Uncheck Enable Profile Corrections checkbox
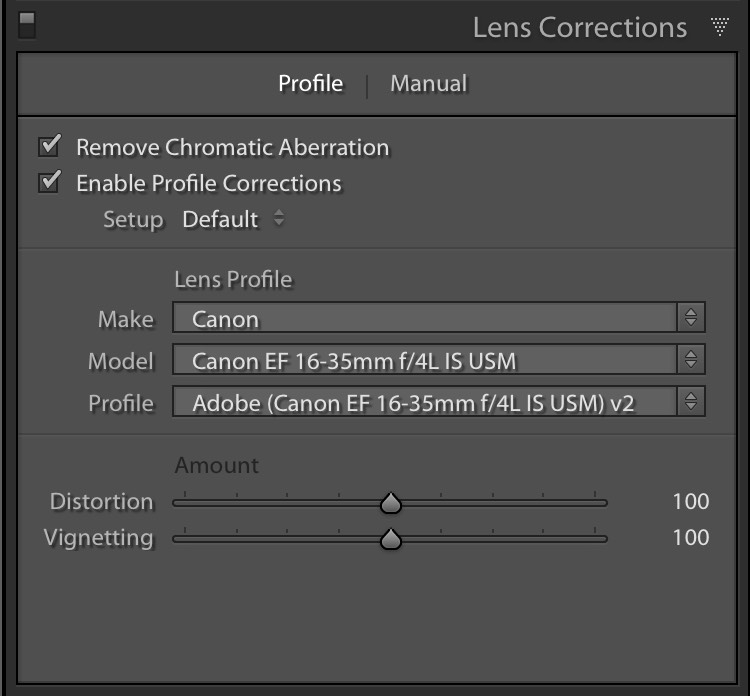750x696 pixels. [49, 182]
